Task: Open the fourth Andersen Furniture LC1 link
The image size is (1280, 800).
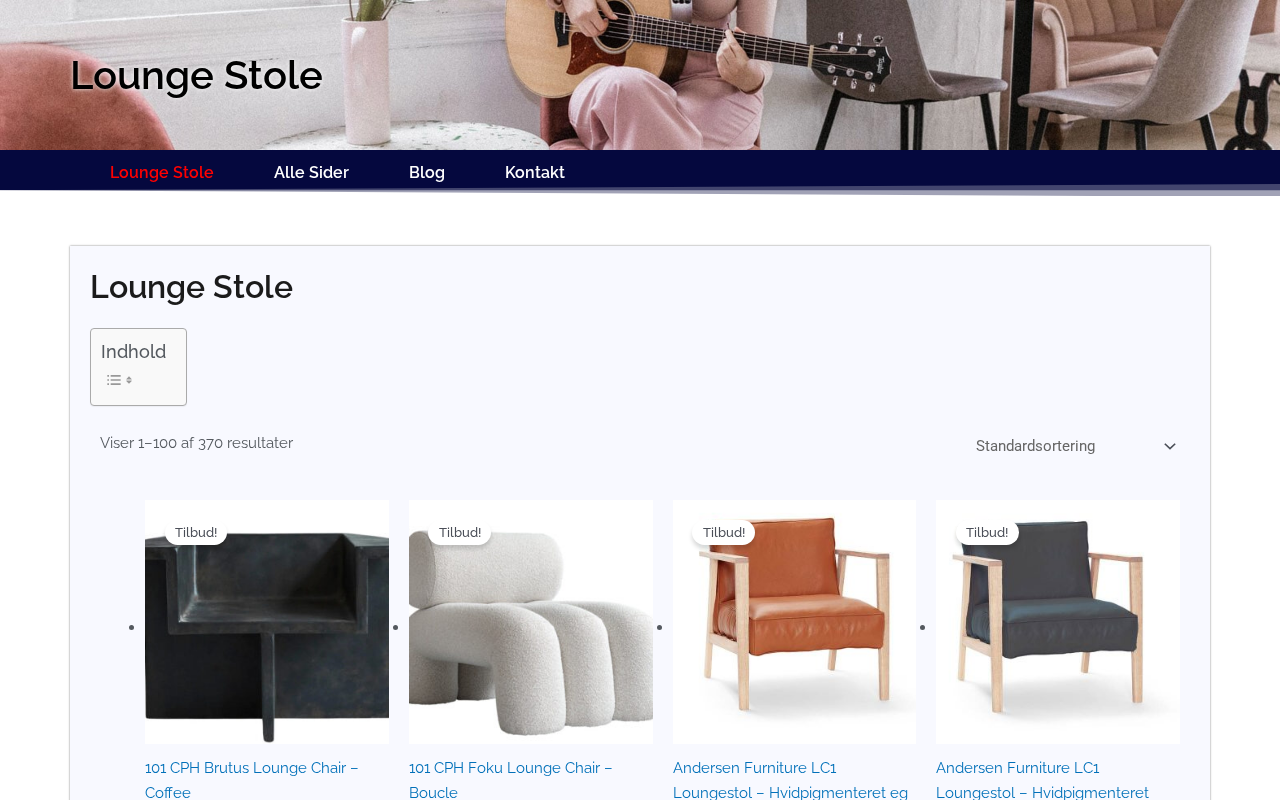Action: point(1043,780)
